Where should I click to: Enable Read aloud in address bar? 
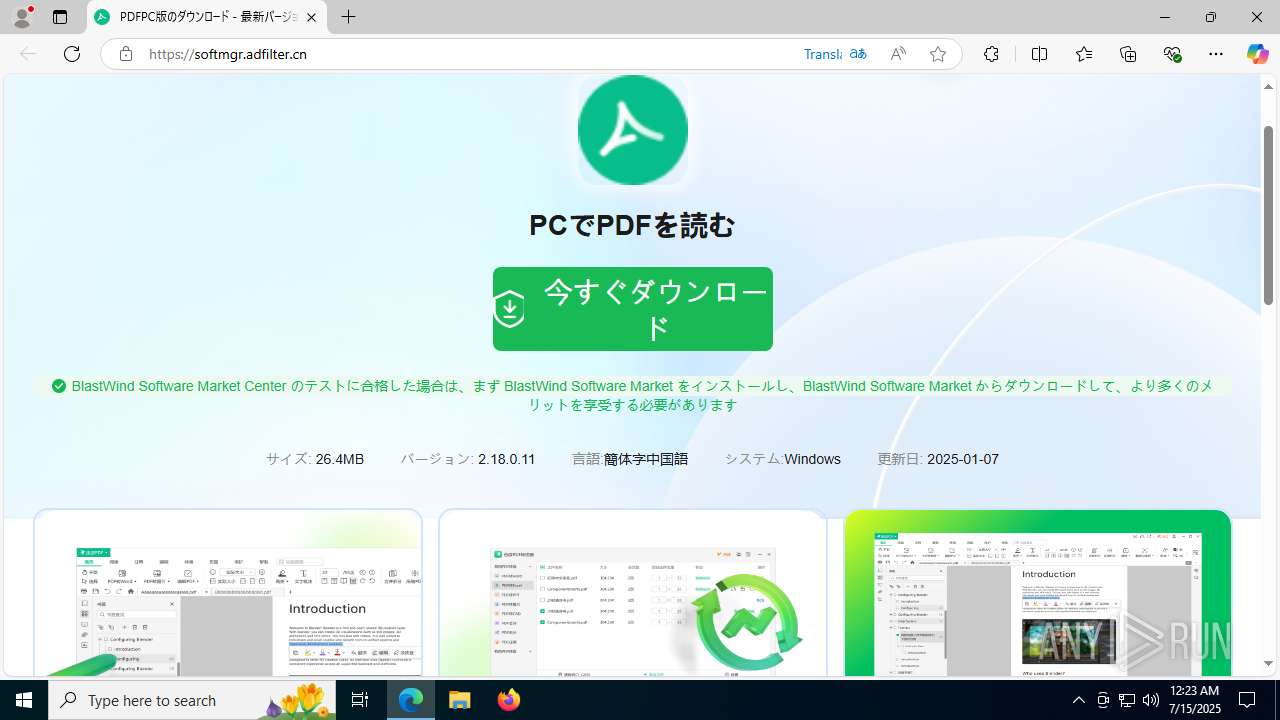[x=898, y=54]
